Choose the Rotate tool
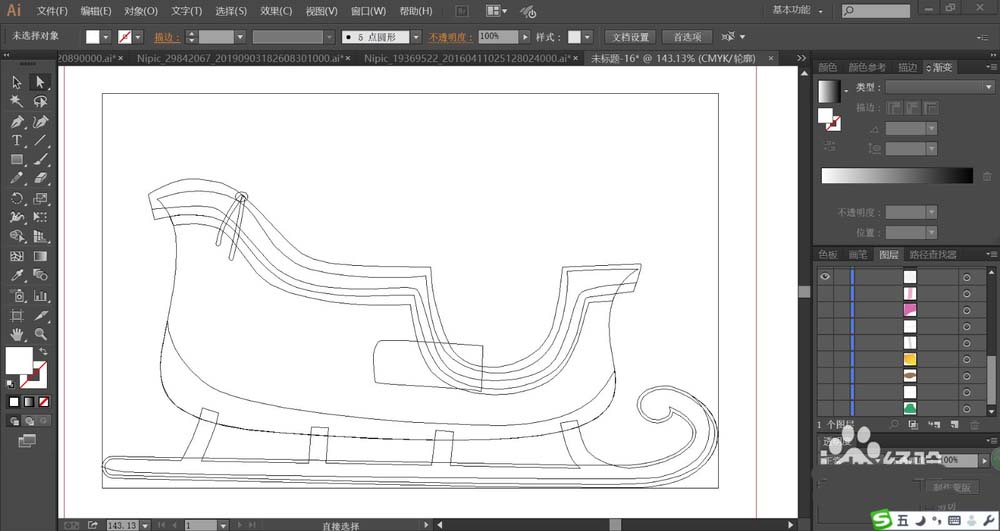The image size is (1000, 531). pyautogui.click(x=17, y=198)
